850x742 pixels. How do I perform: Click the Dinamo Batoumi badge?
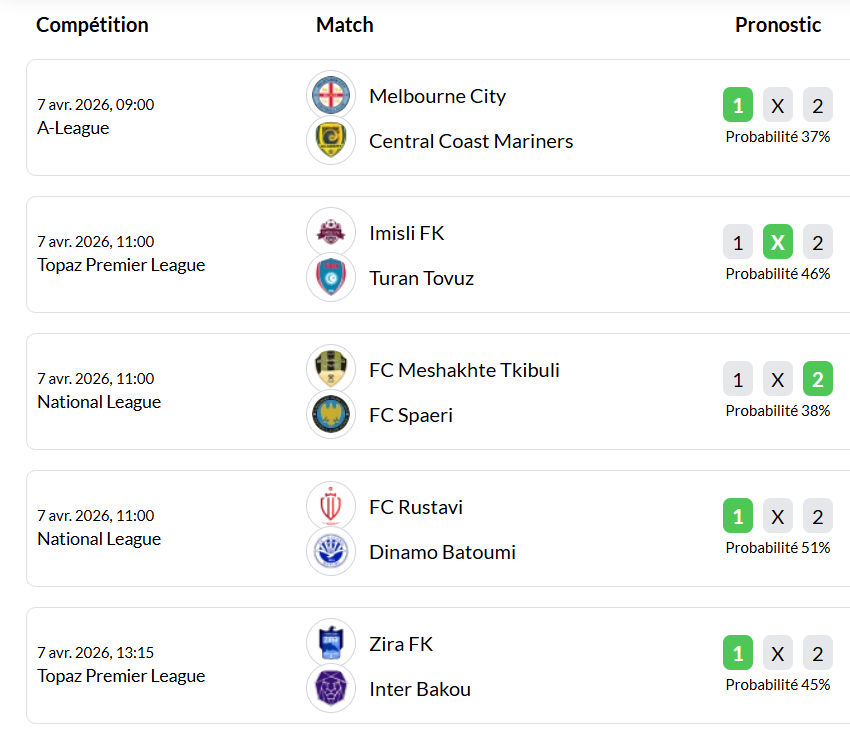(330, 551)
